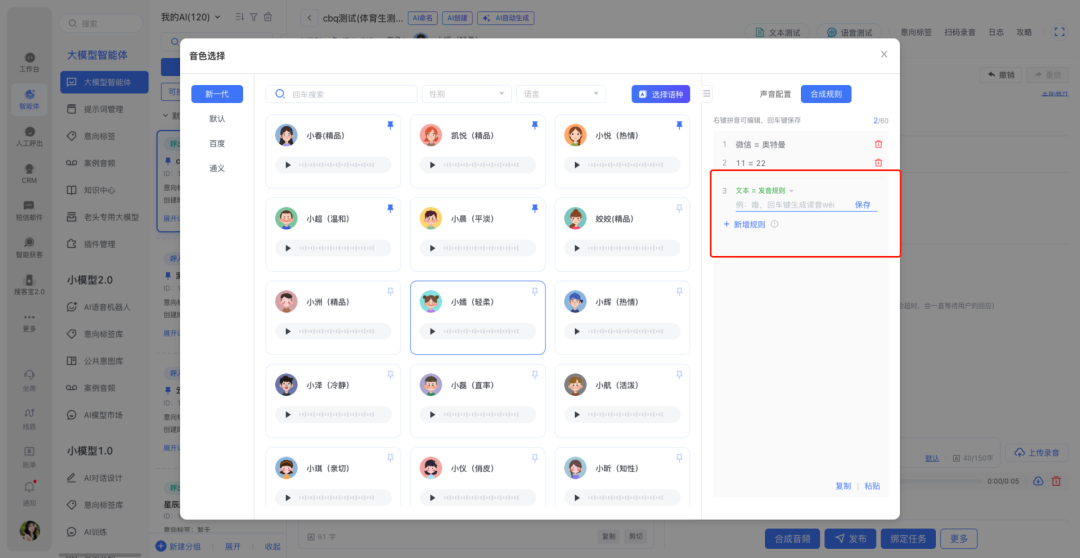Click the 选择语种 button
The image size is (1080, 558).
[x=660, y=94]
